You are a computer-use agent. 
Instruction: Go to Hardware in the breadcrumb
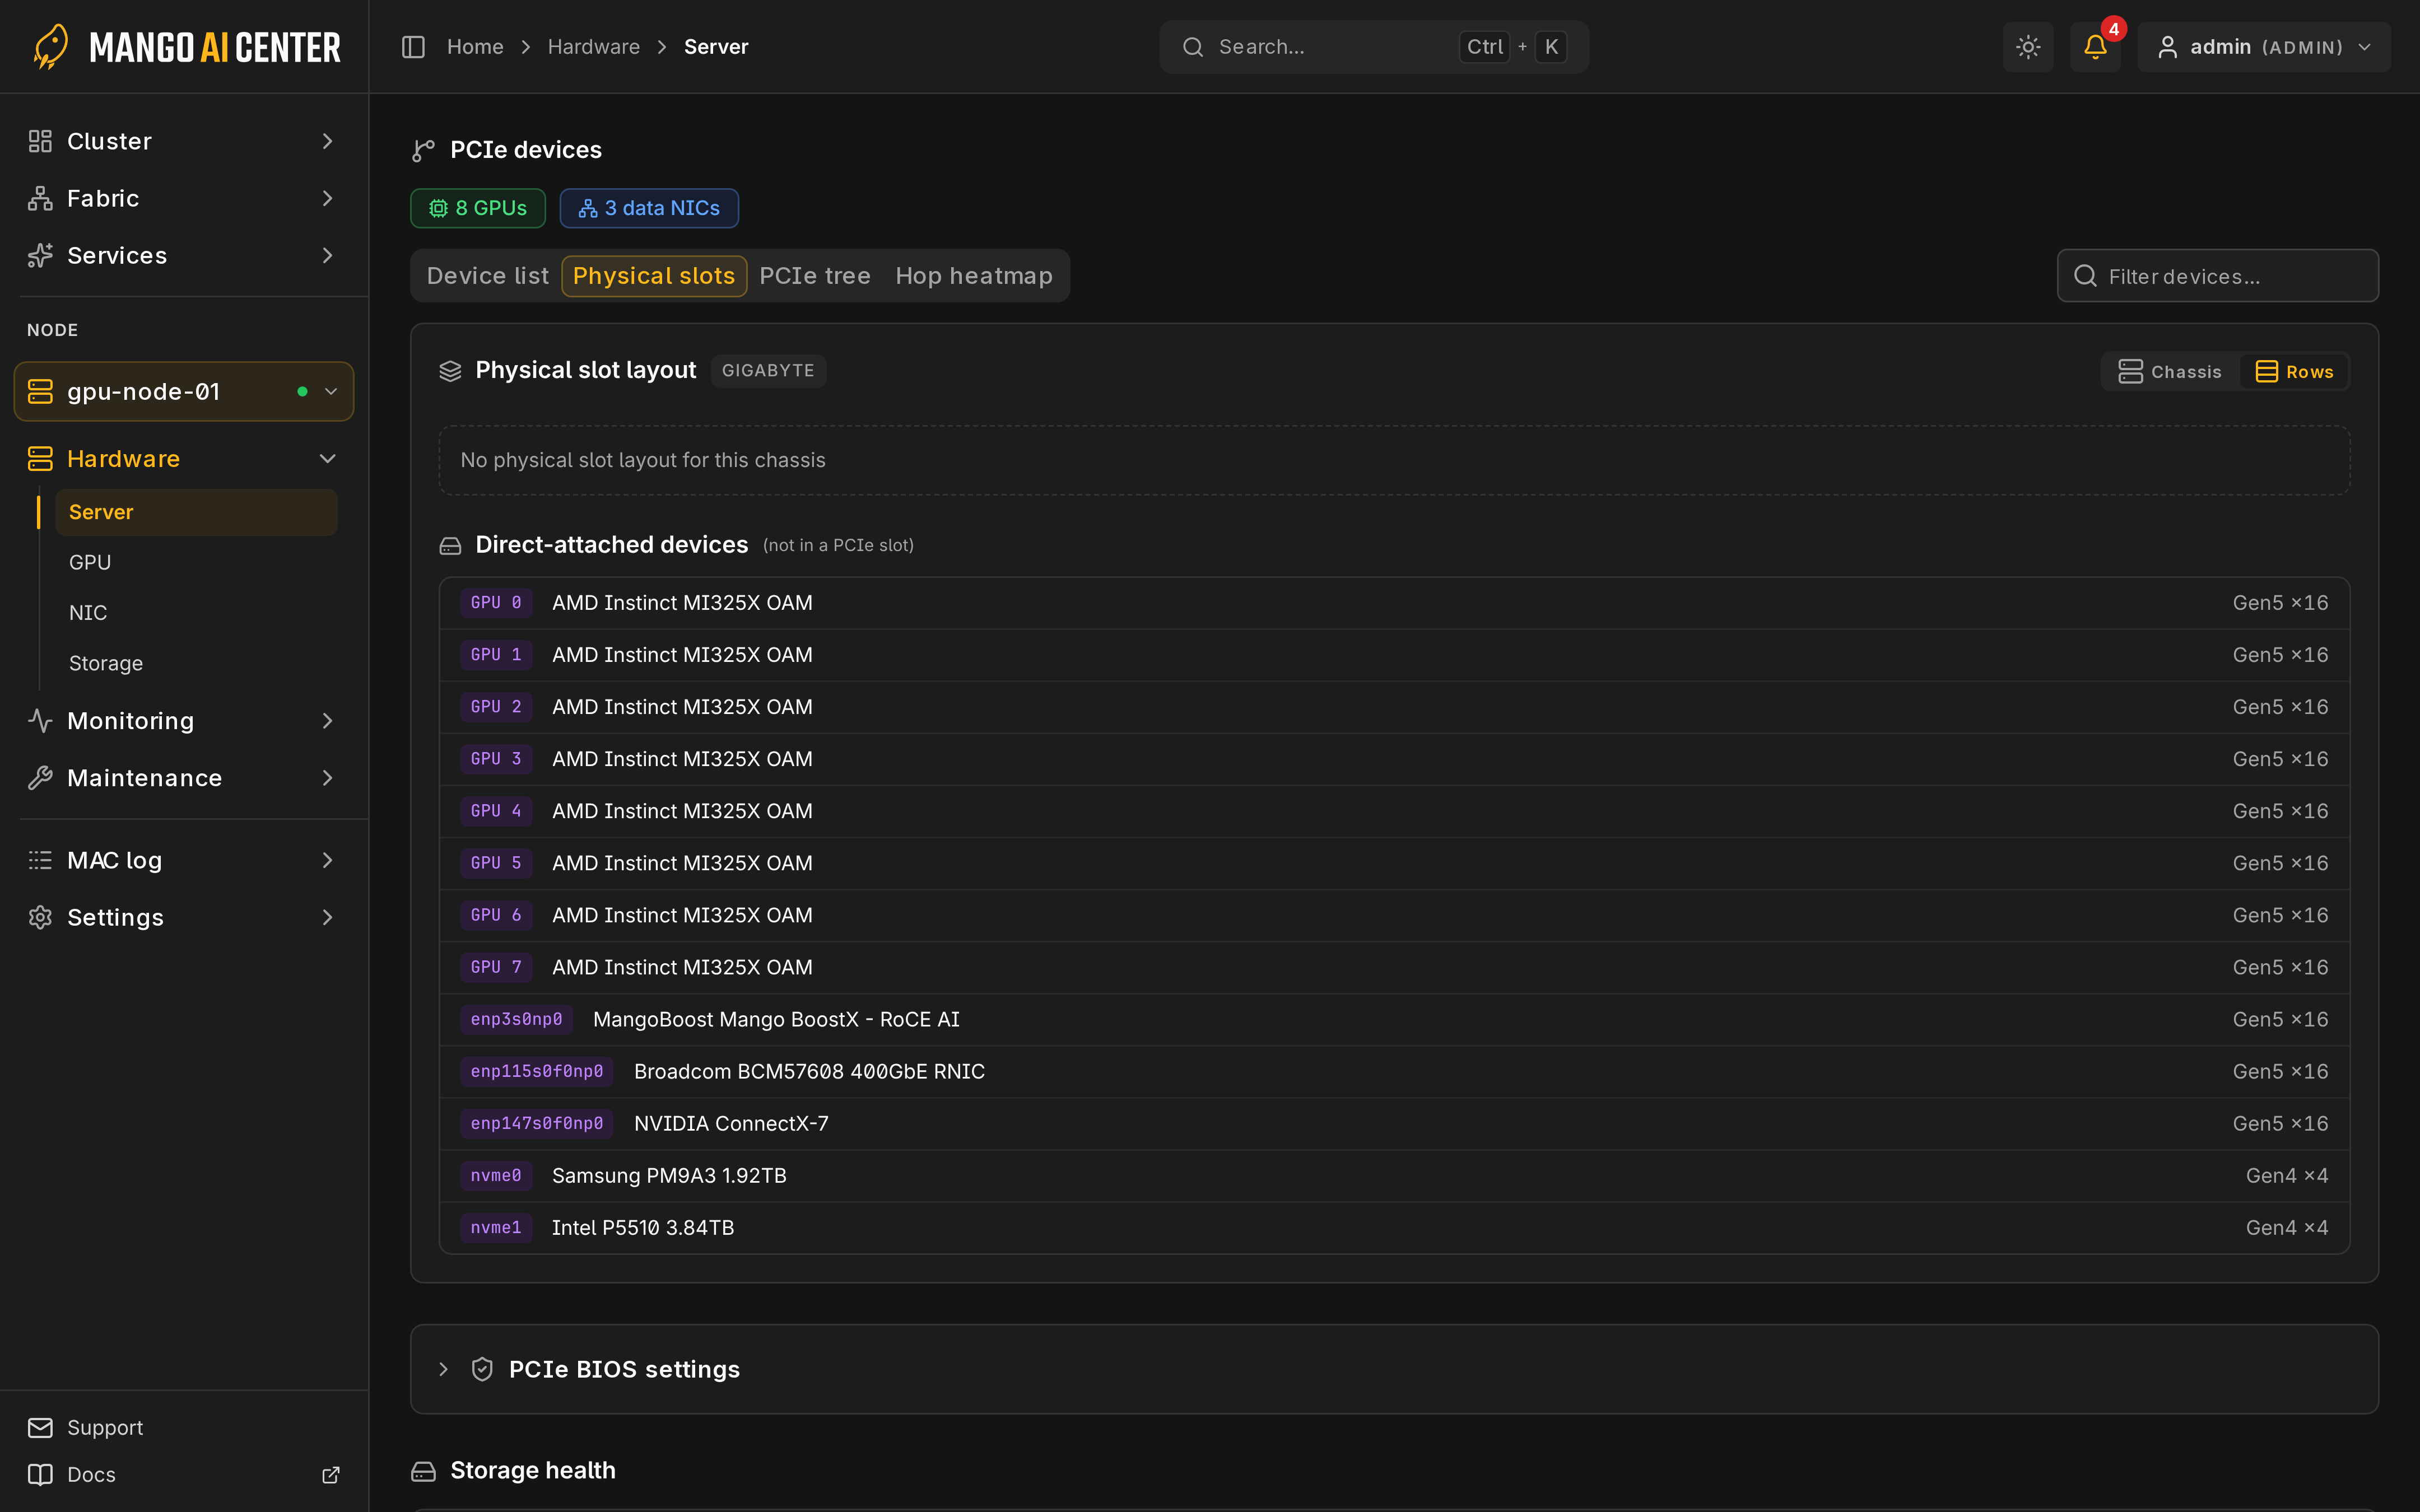[x=594, y=47]
